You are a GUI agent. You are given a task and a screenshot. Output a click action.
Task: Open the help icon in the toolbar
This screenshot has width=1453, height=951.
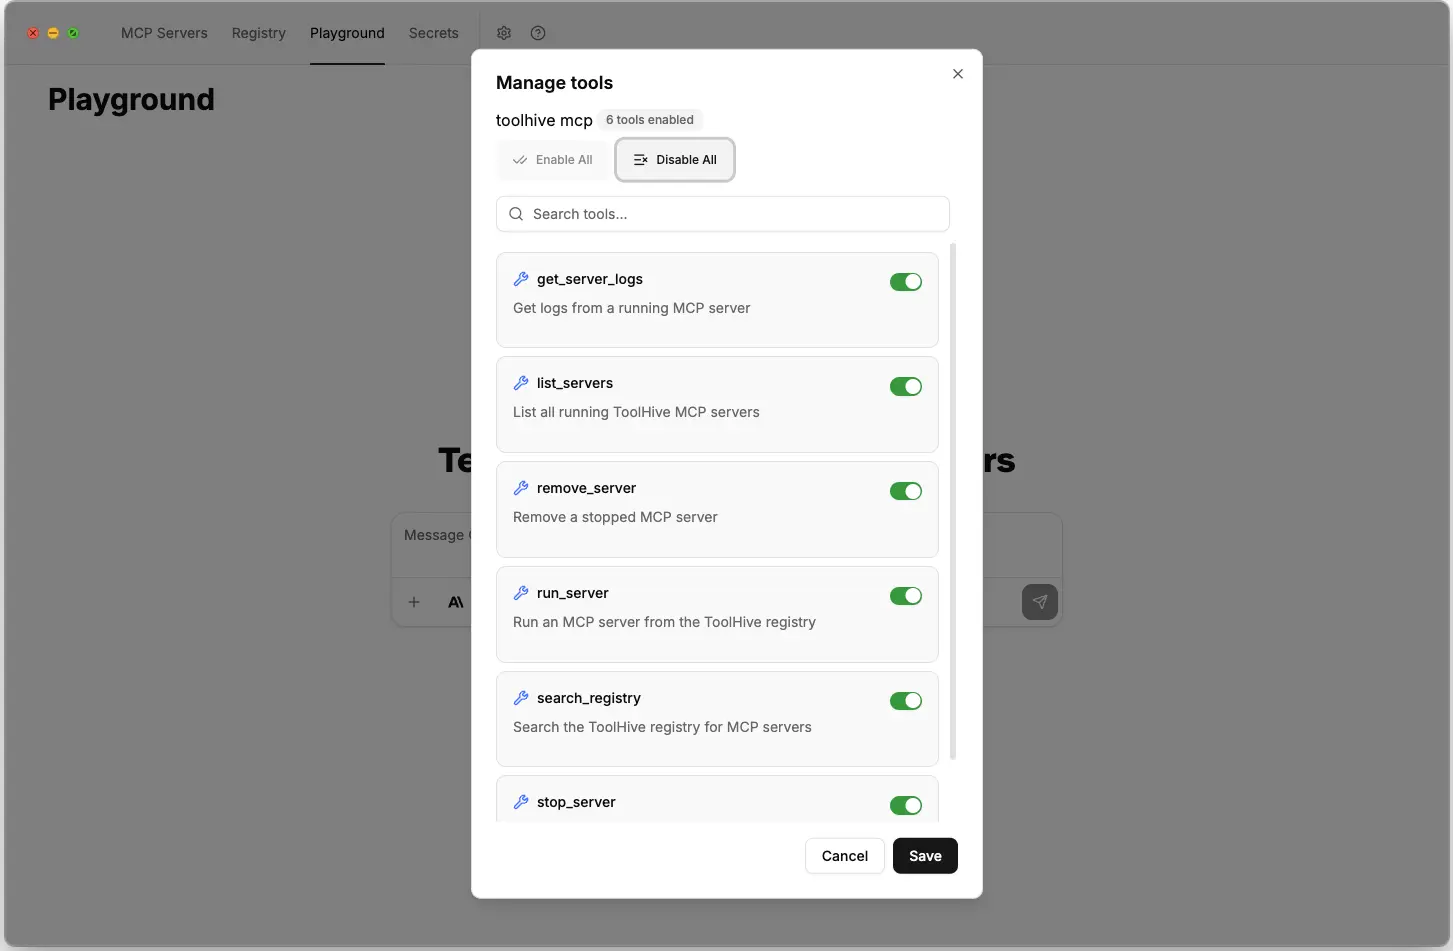pos(538,33)
